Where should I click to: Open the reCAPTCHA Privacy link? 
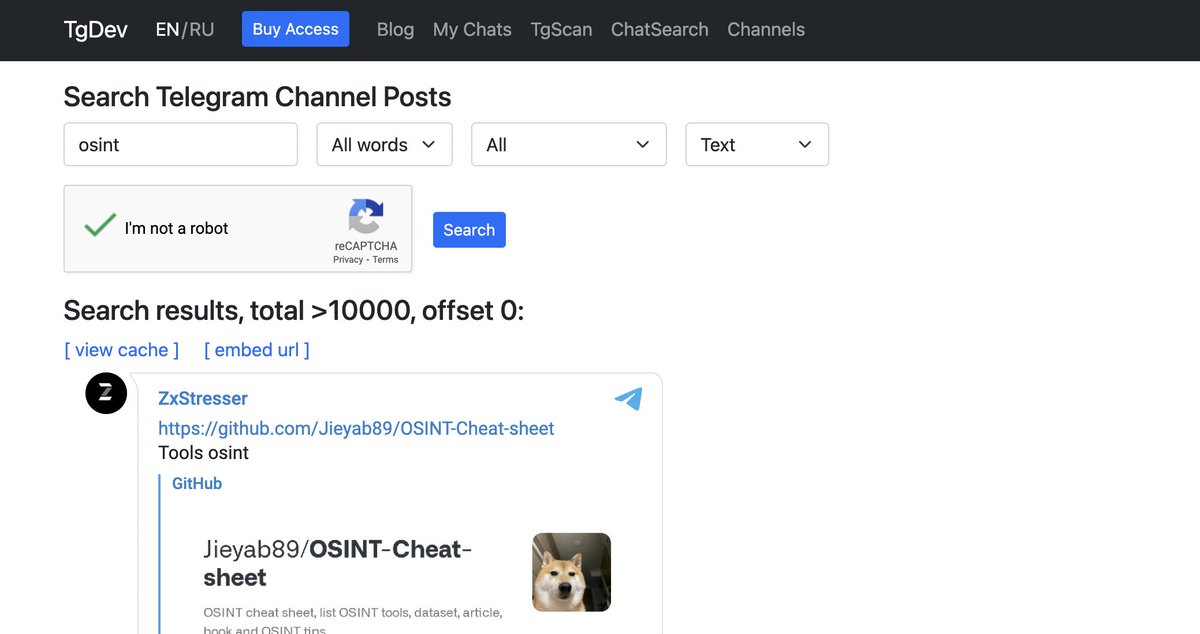pos(348,260)
